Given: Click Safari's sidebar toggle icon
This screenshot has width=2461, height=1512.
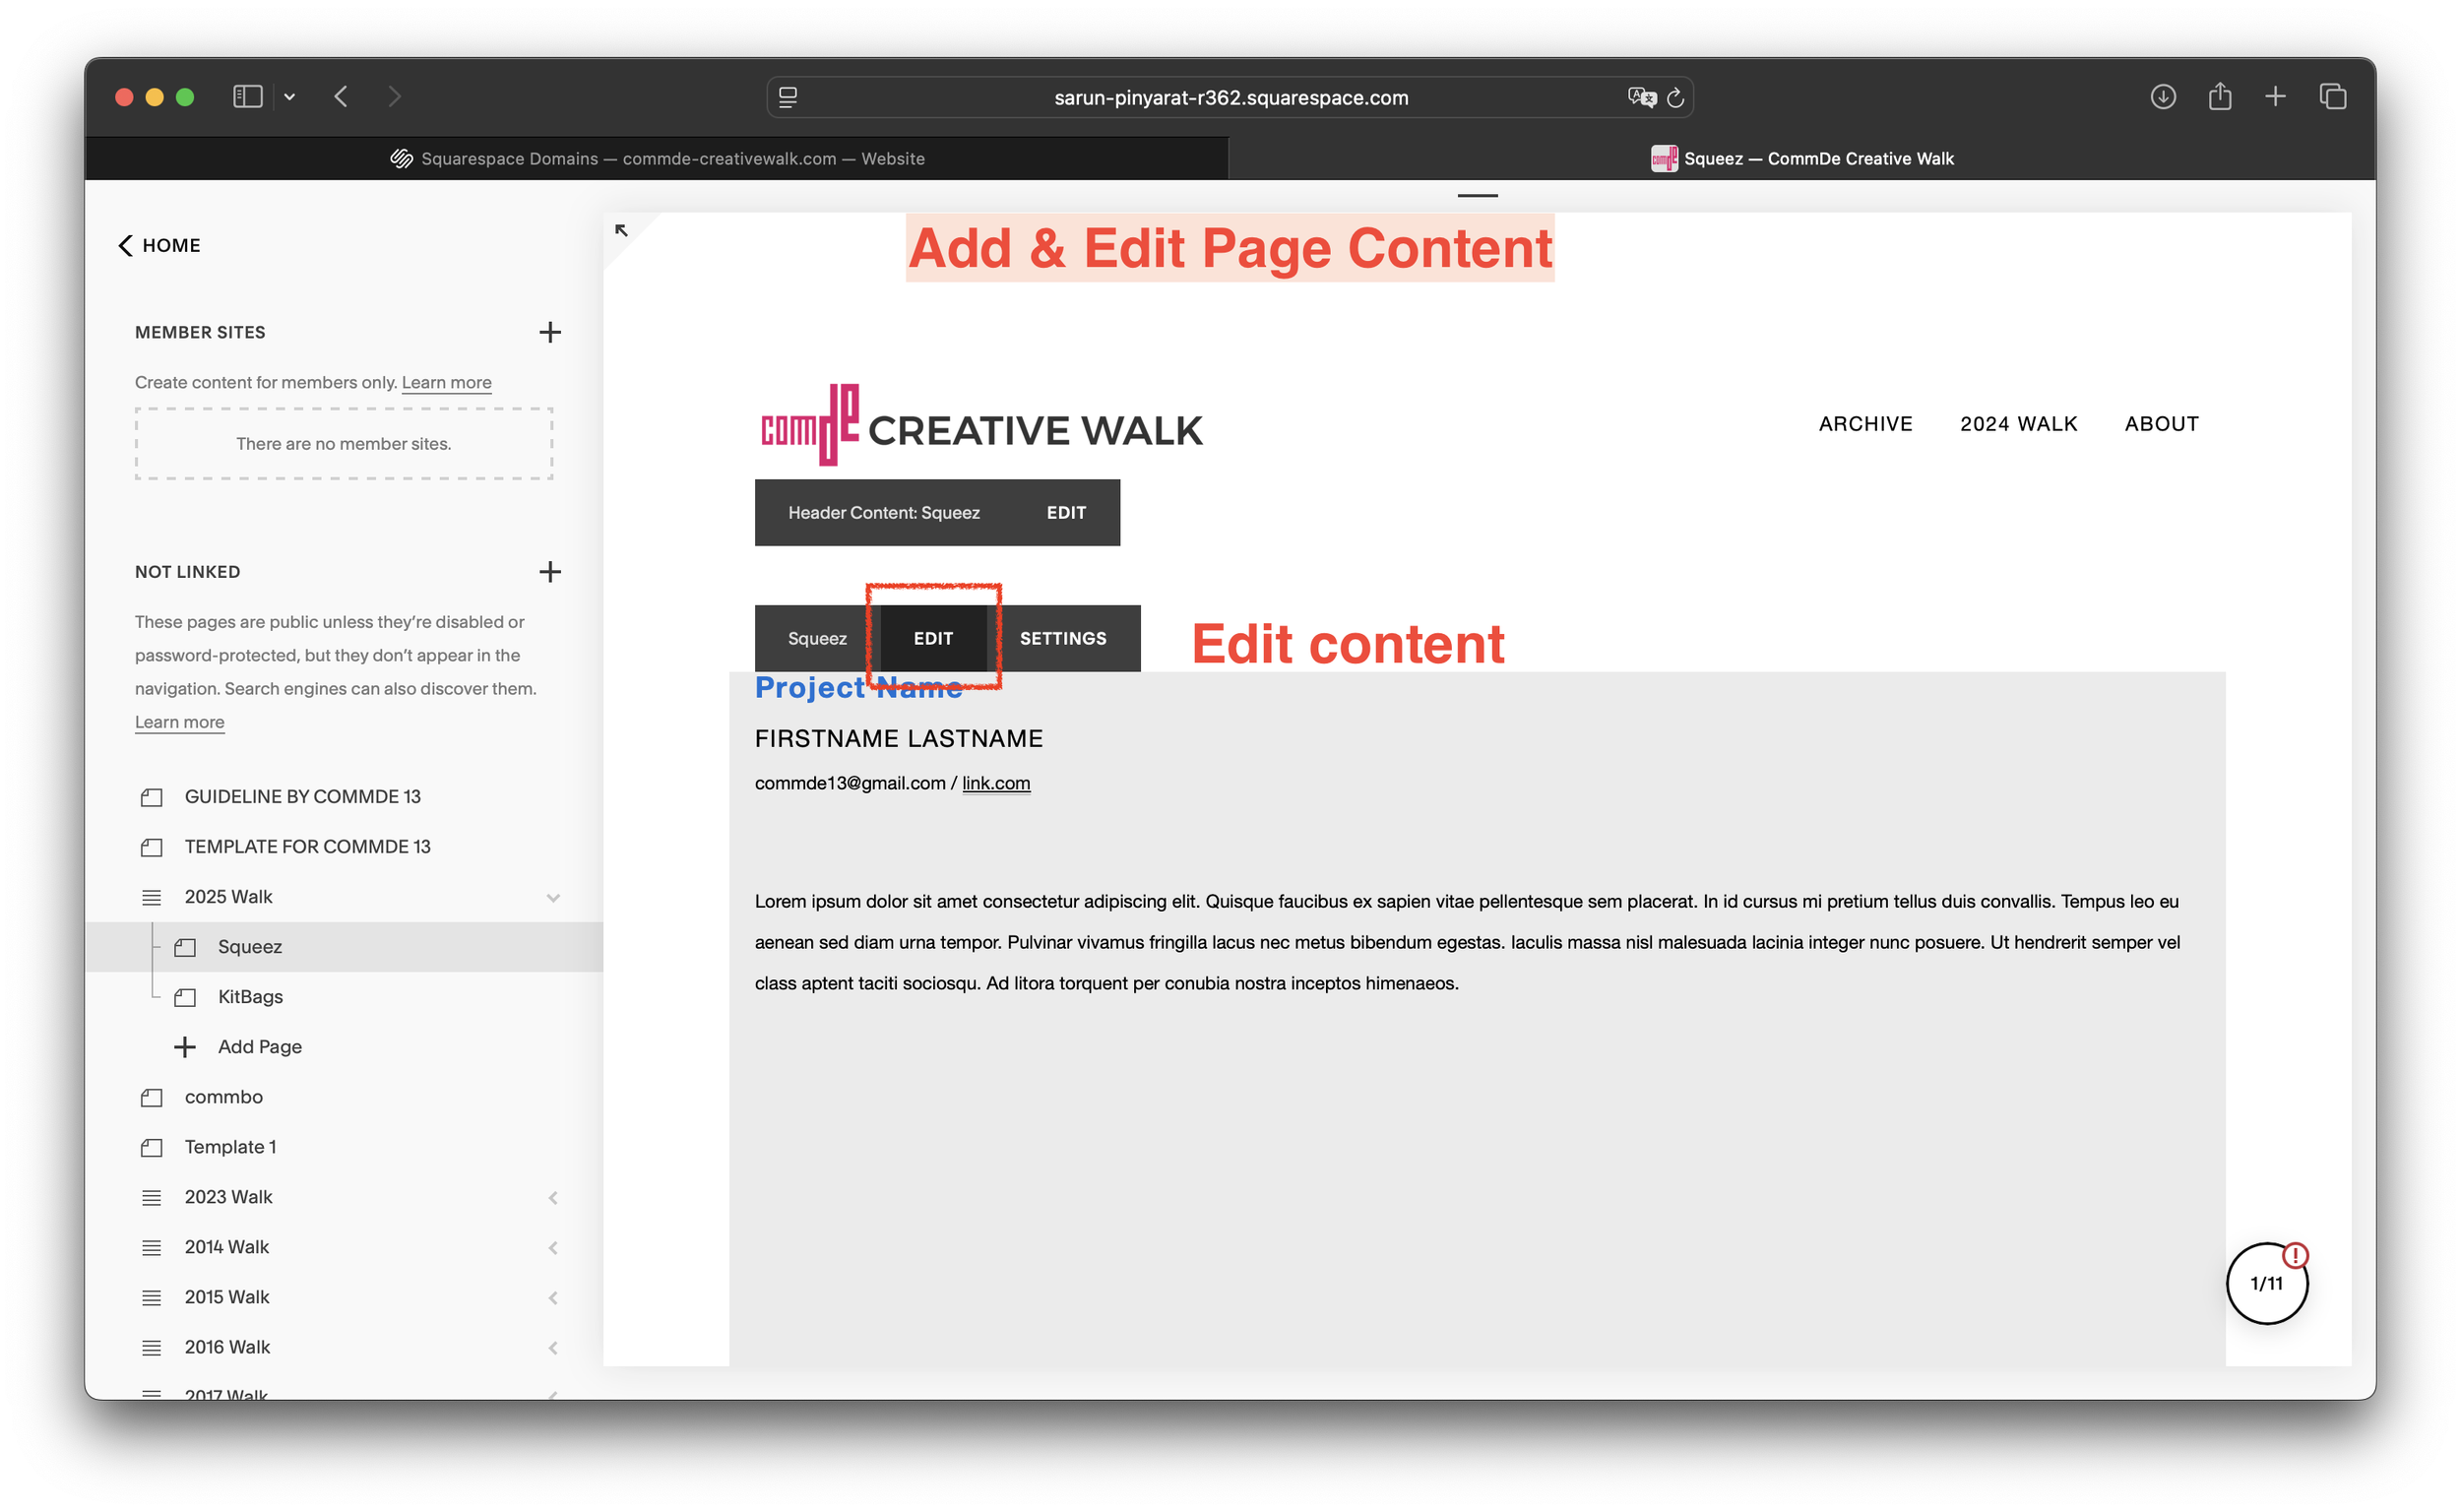Looking at the screenshot, I should [x=247, y=97].
